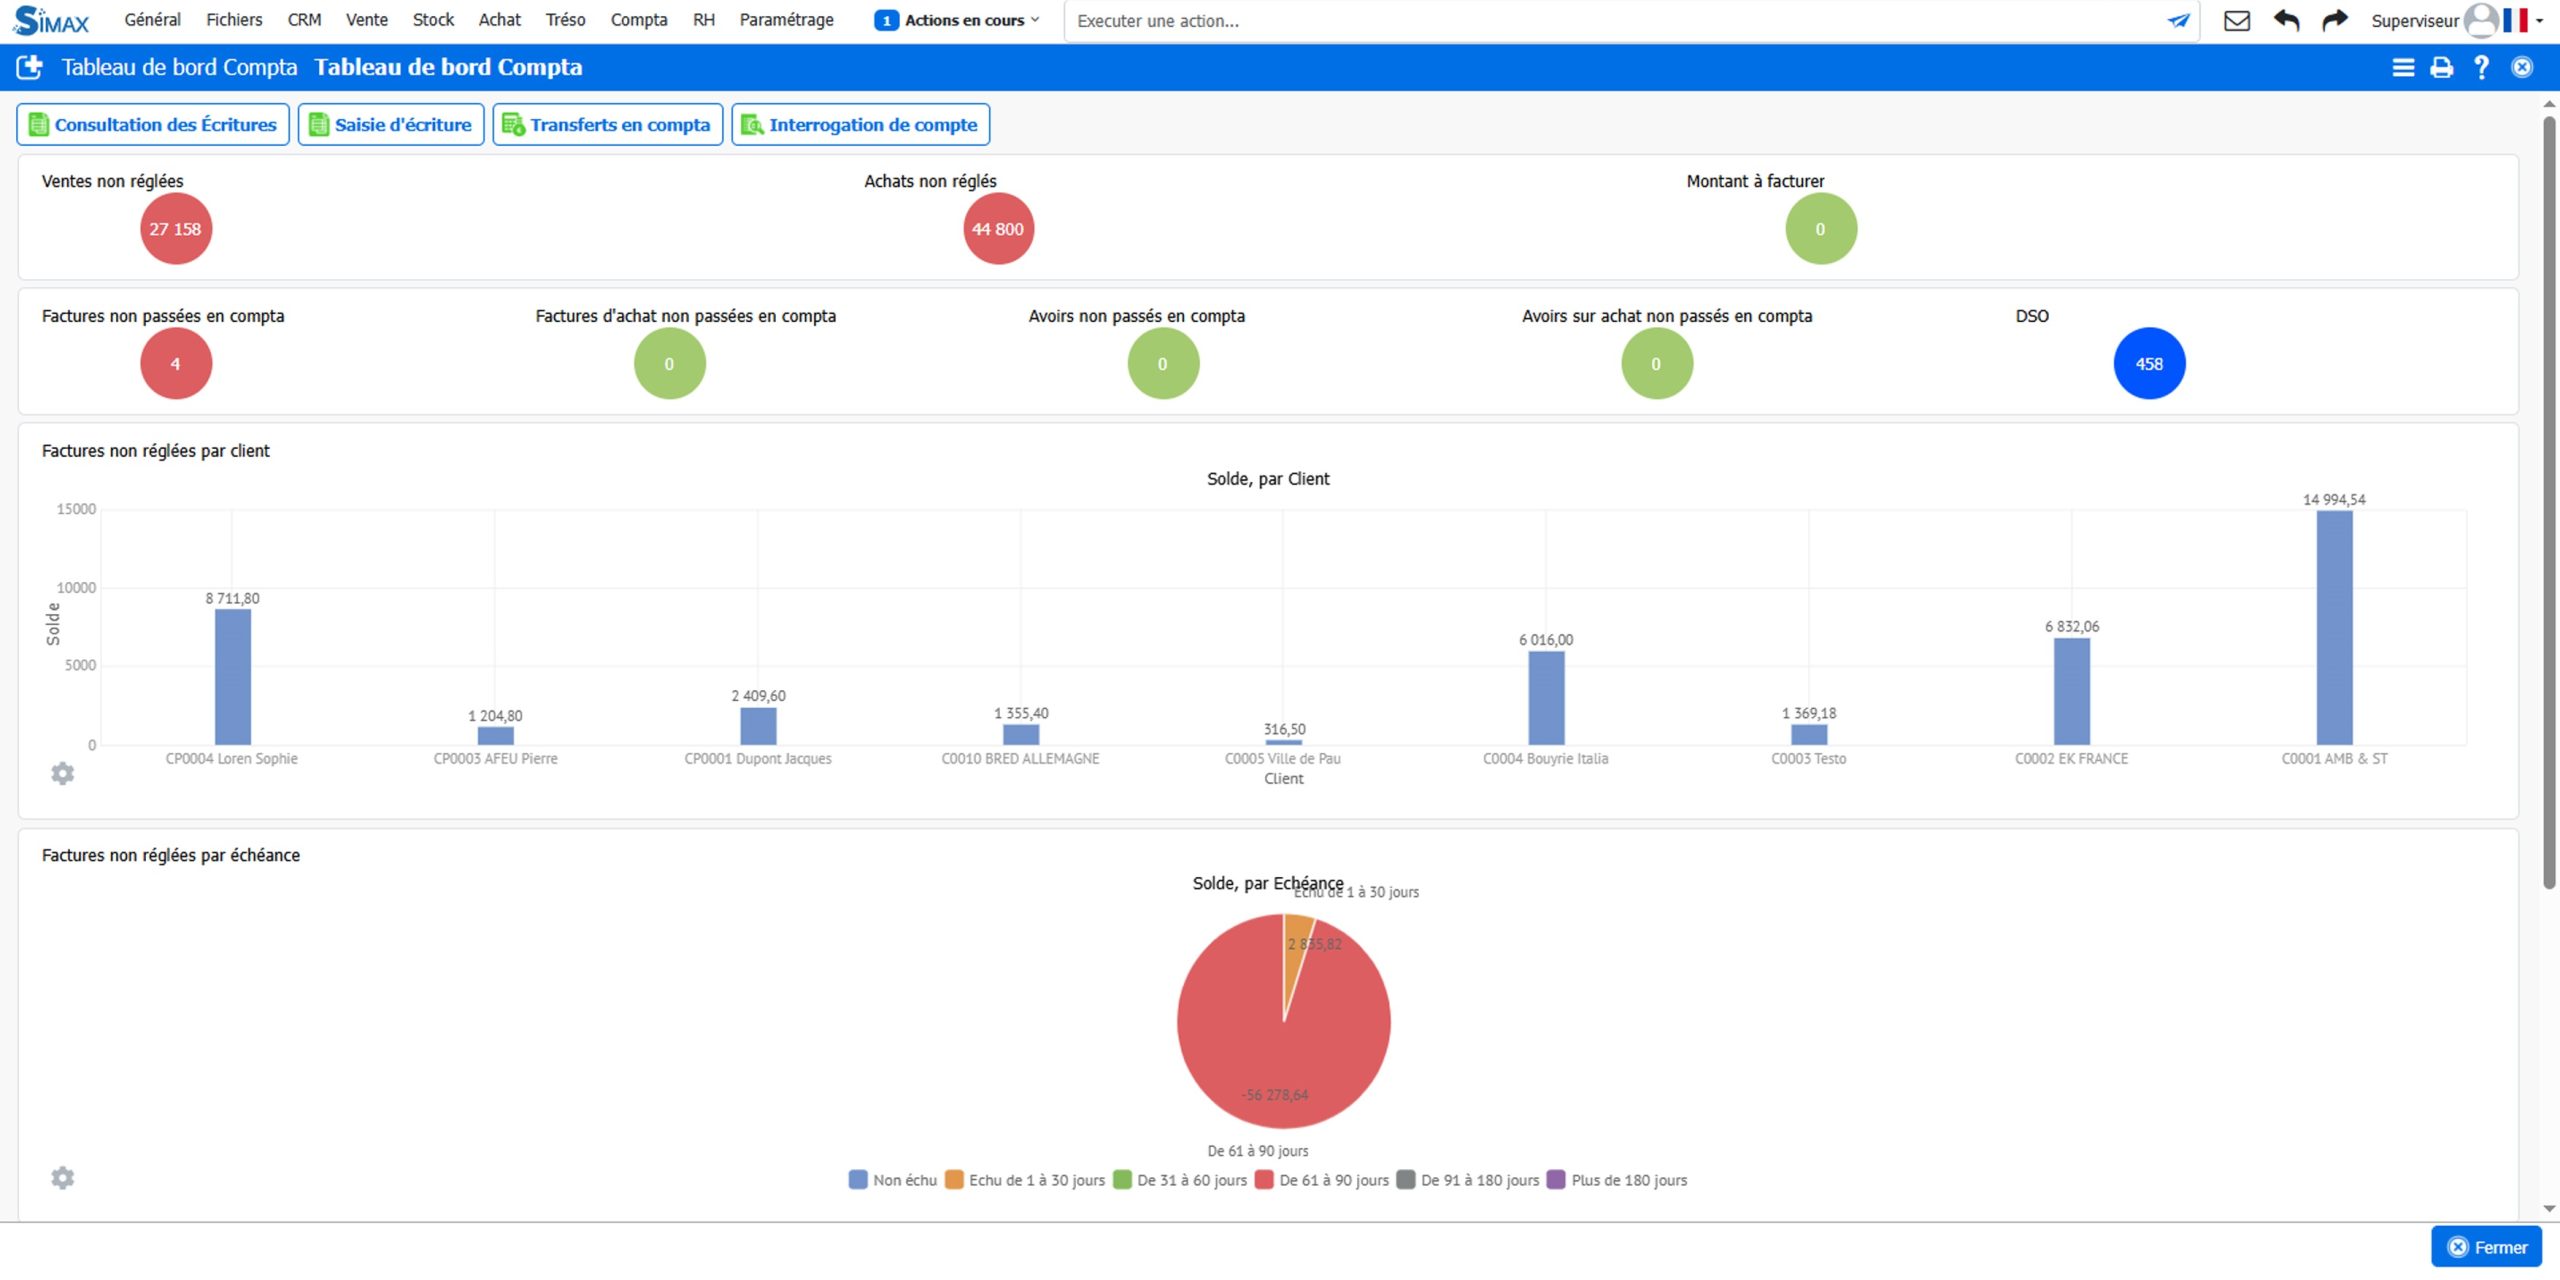
Task: Open the mail envelope icon
Action: (x=2236, y=20)
